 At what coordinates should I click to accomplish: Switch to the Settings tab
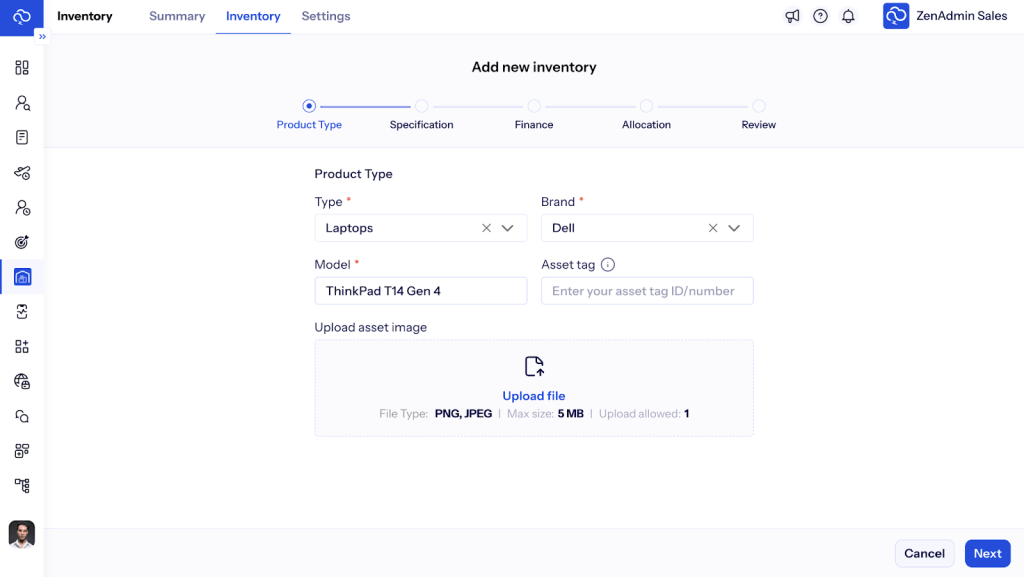(326, 16)
